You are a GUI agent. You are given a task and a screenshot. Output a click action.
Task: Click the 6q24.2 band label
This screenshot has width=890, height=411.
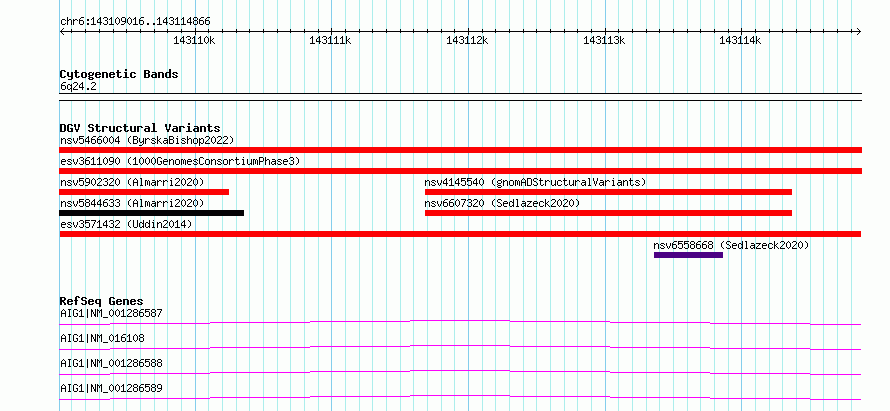78,86
